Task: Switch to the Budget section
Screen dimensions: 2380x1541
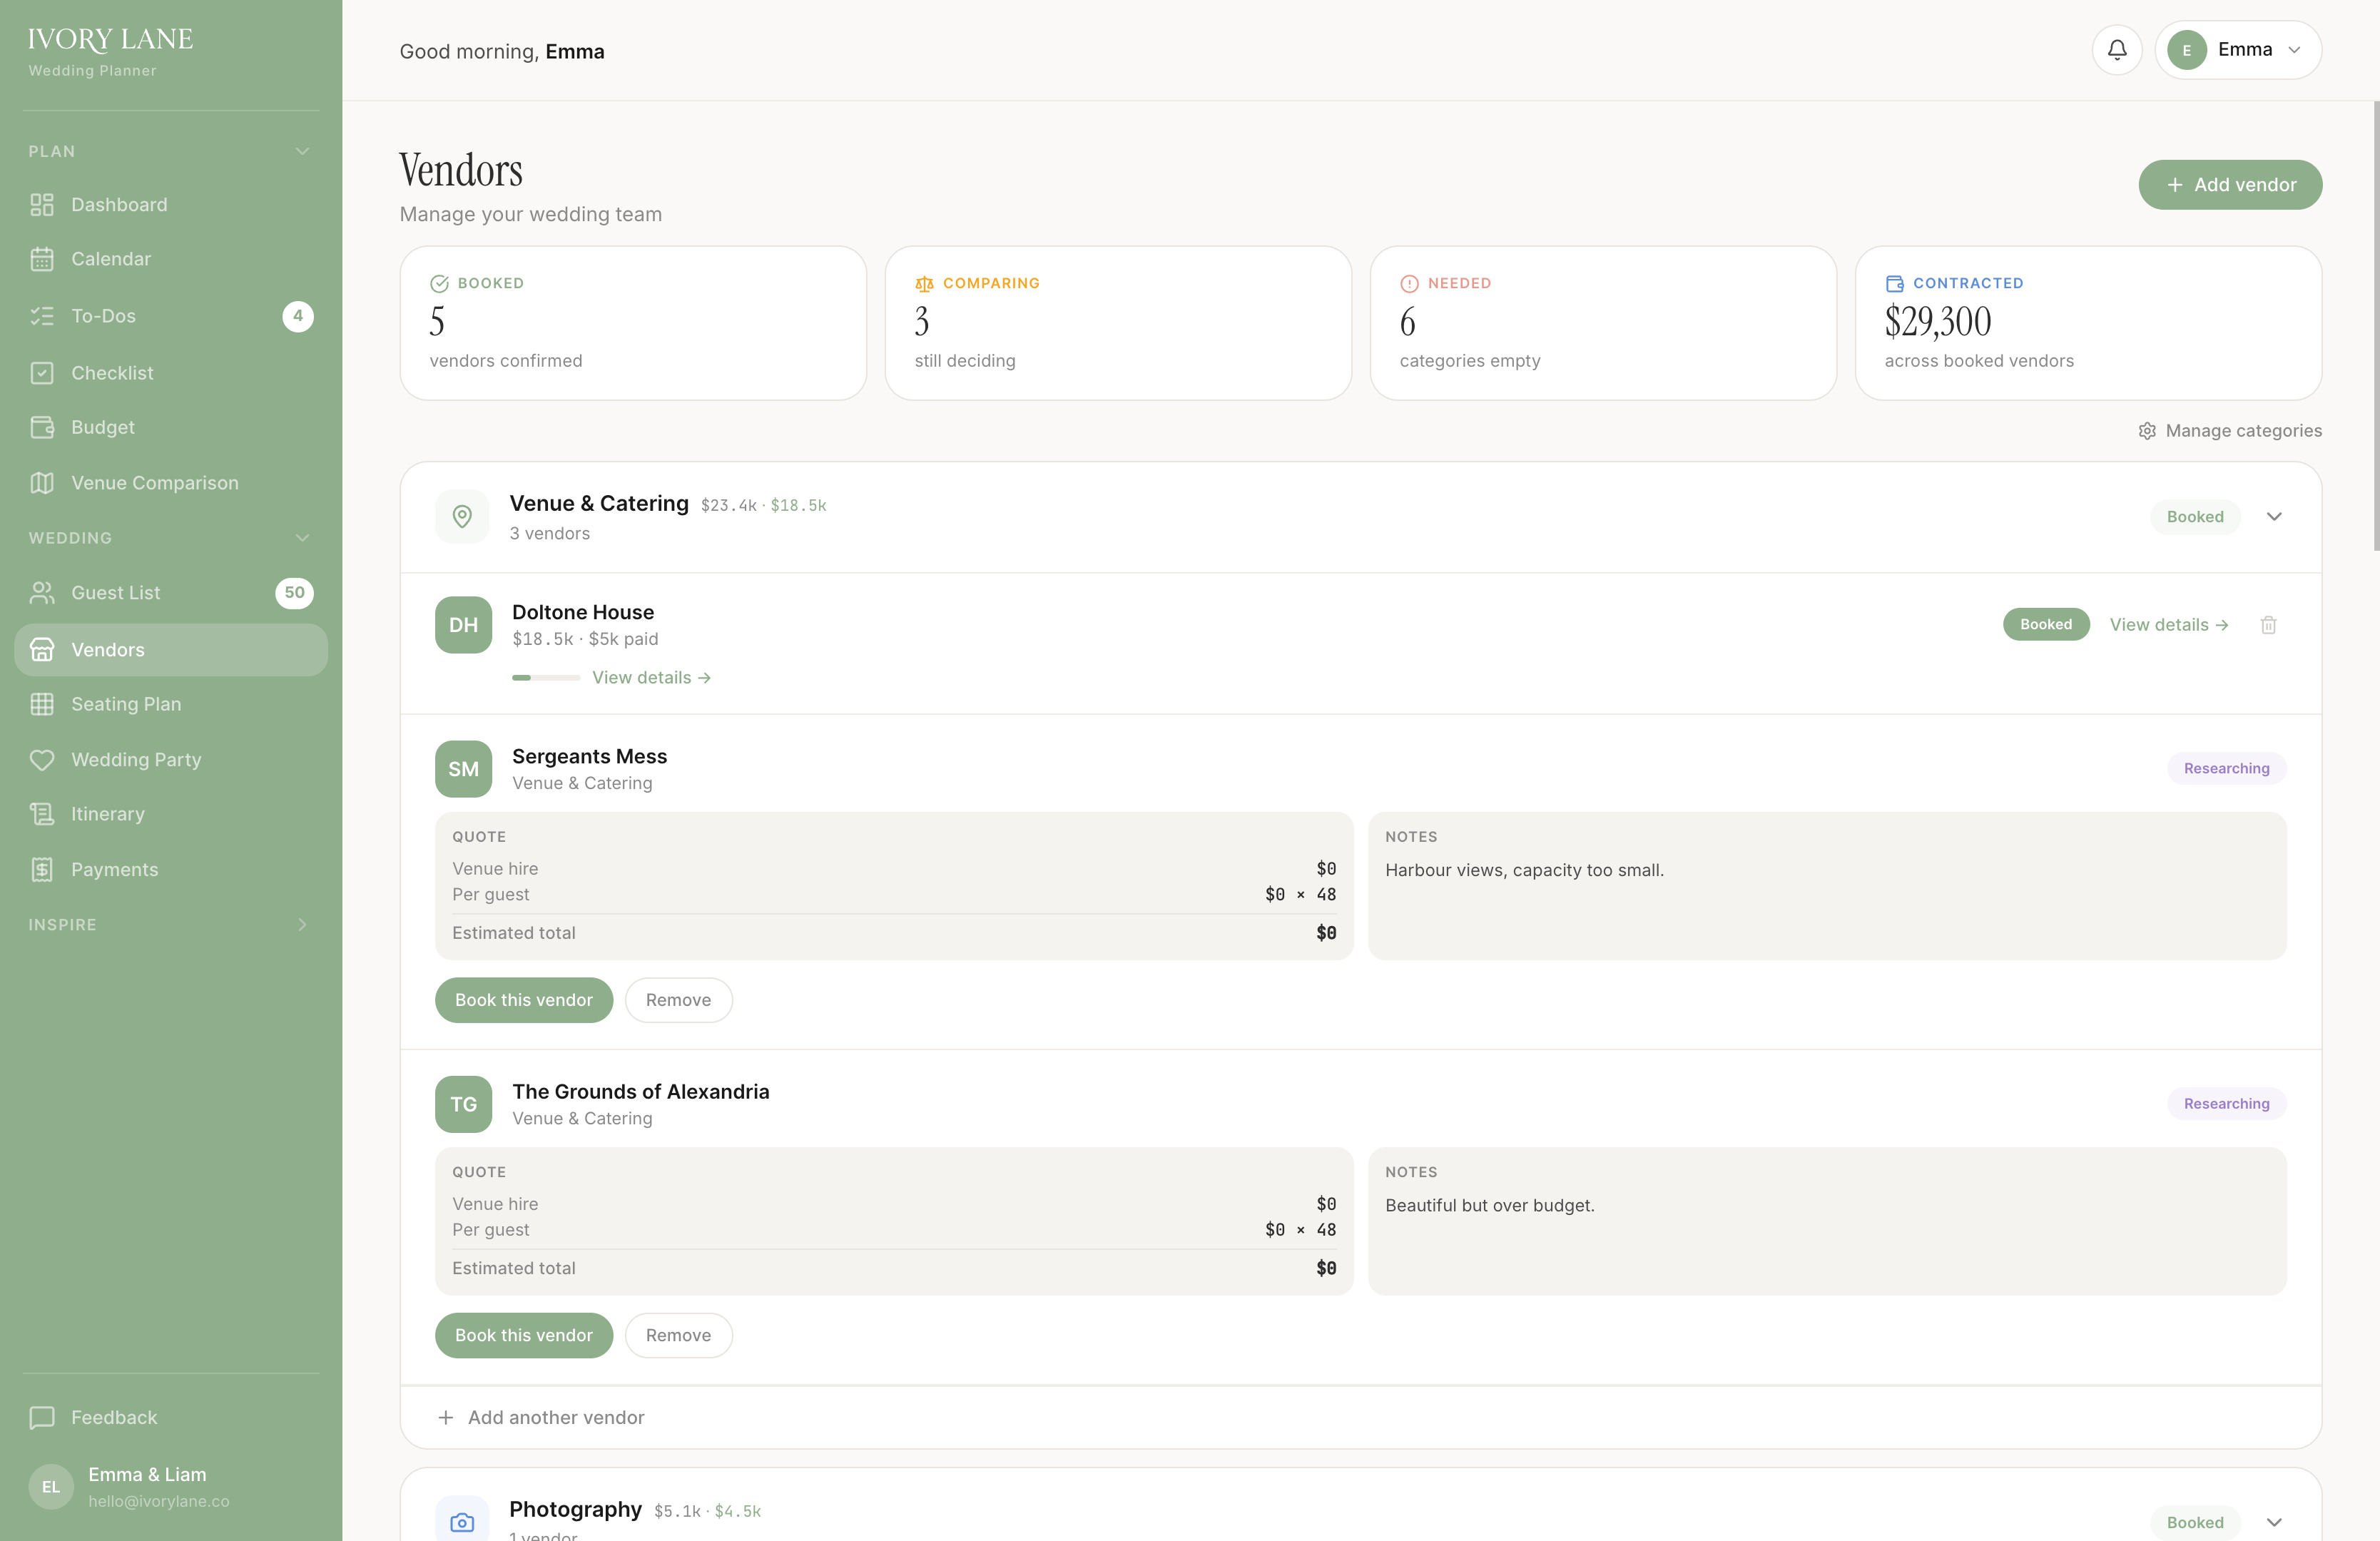Action: click(102, 427)
